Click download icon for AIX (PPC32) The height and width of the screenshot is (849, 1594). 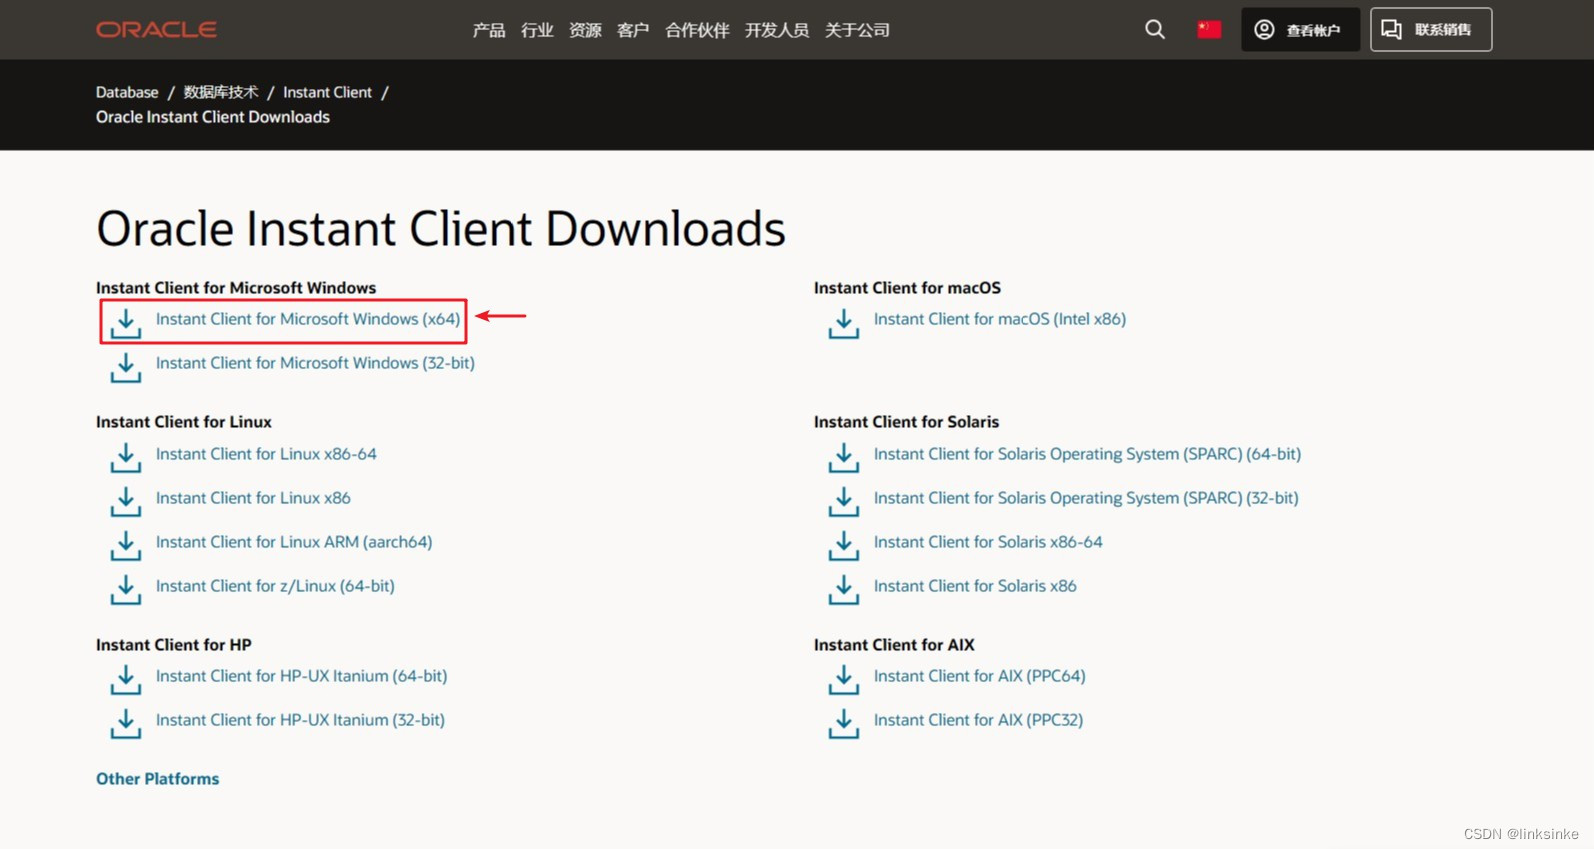click(x=844, y=724)
